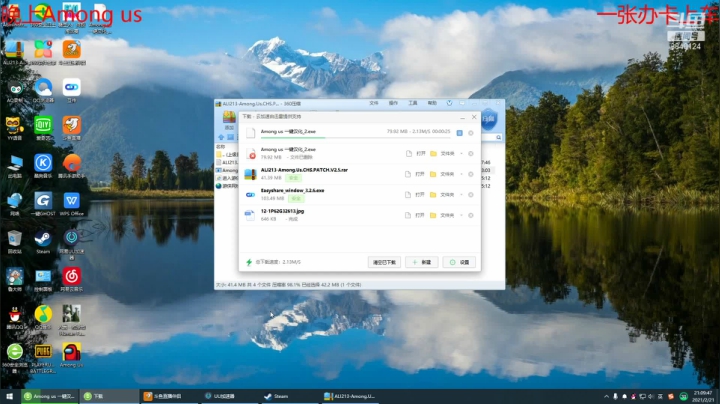
Task: Remove the 12-1P62G32613.jpg download entry
Action: click(x=471, y=215)
